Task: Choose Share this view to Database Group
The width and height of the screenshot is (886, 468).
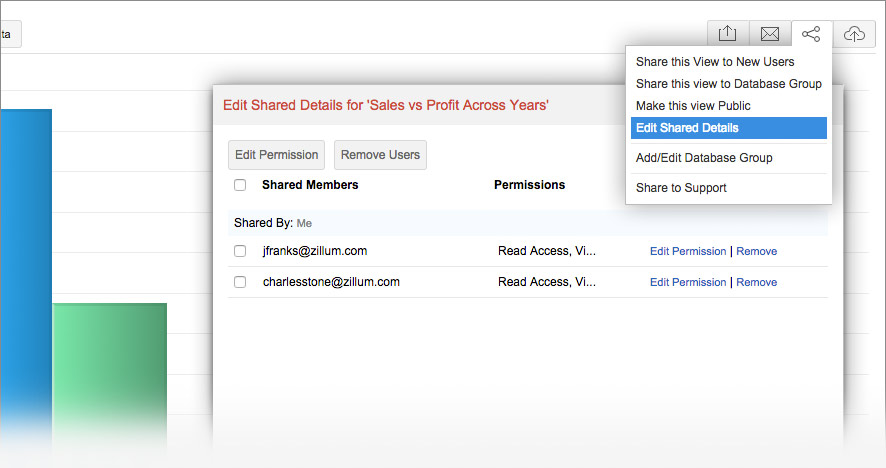Action: [728, 84]
